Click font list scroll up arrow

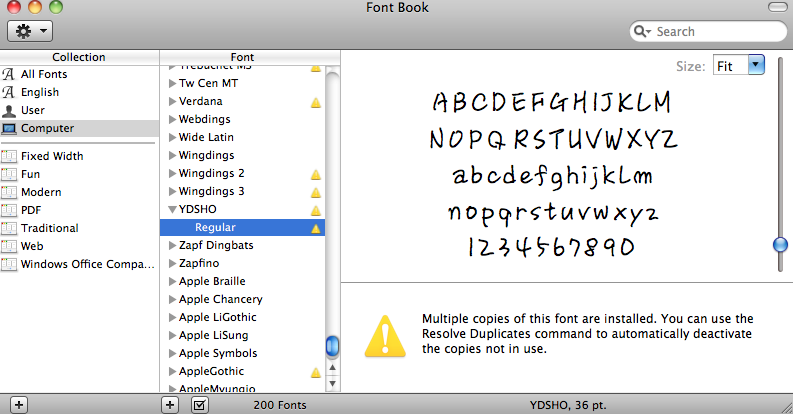click(x=332, y=367)
